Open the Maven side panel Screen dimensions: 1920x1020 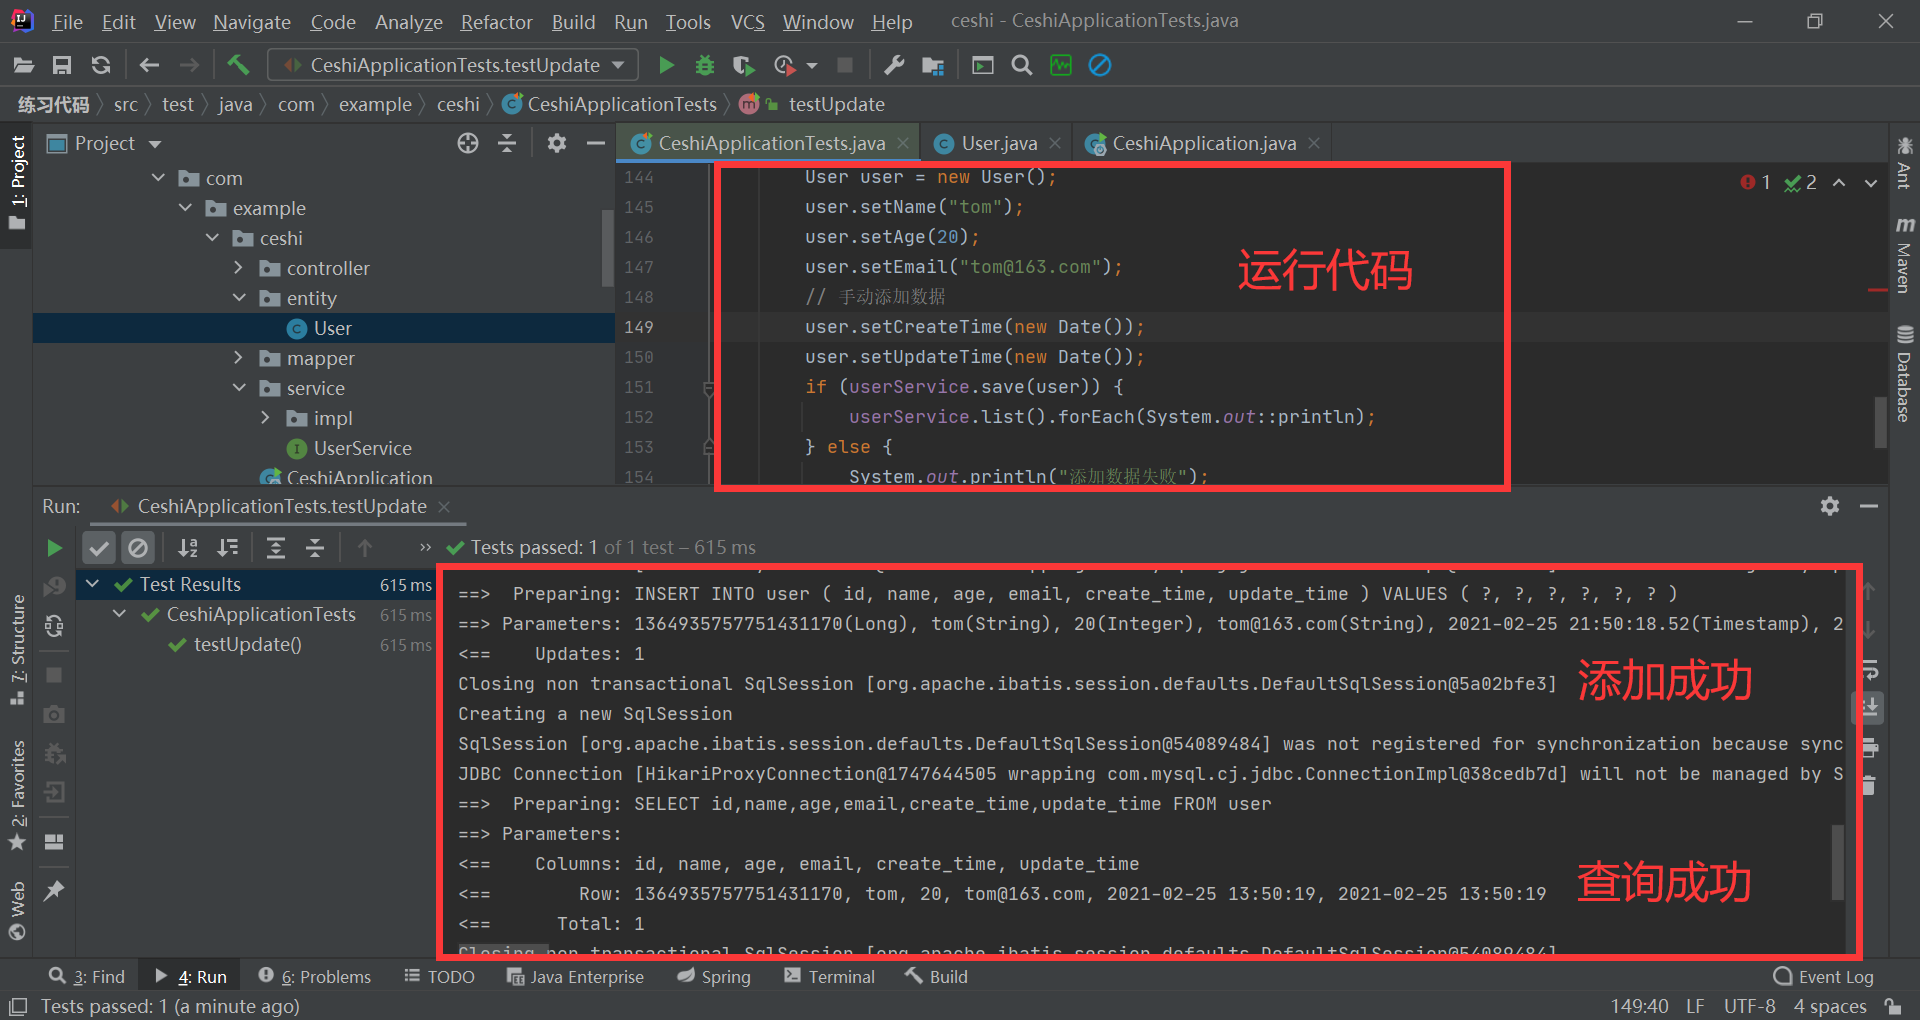(1904, 255)
